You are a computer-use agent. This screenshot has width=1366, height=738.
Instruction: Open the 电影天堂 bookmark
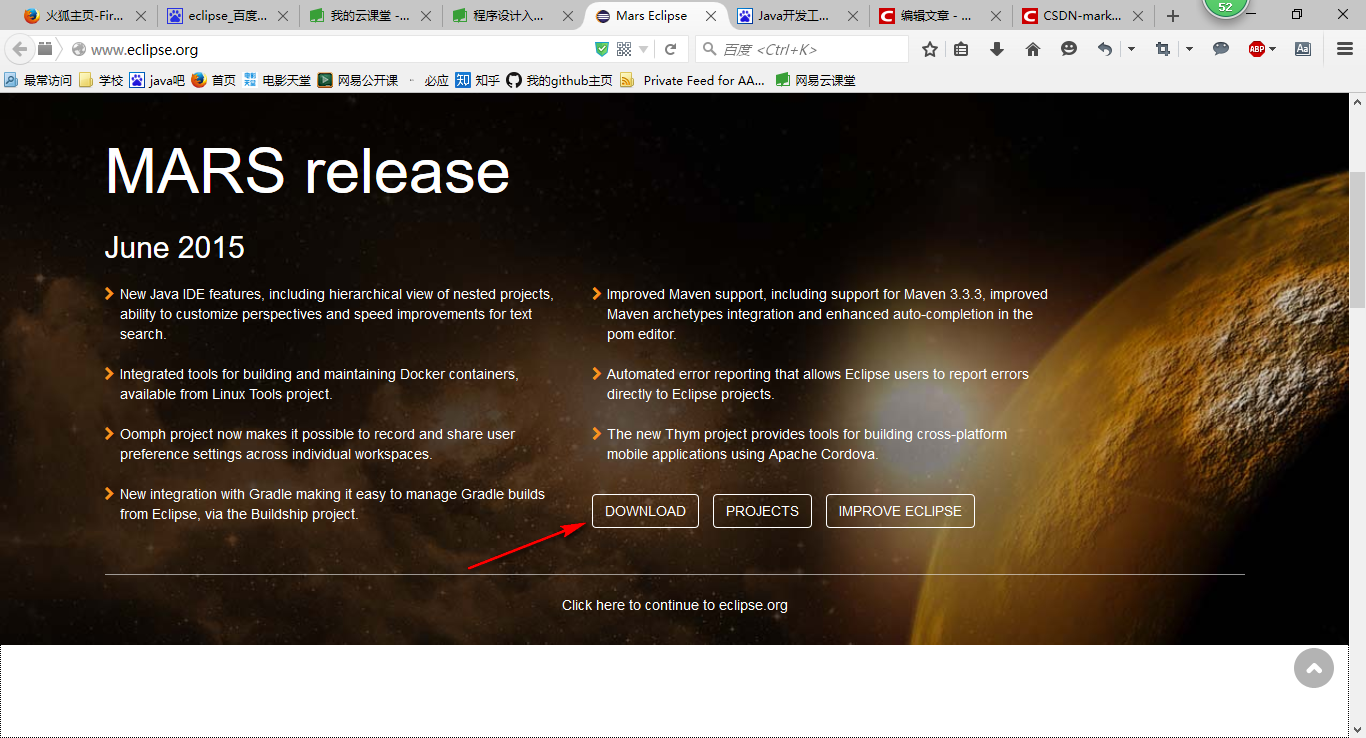pos(277,80)
